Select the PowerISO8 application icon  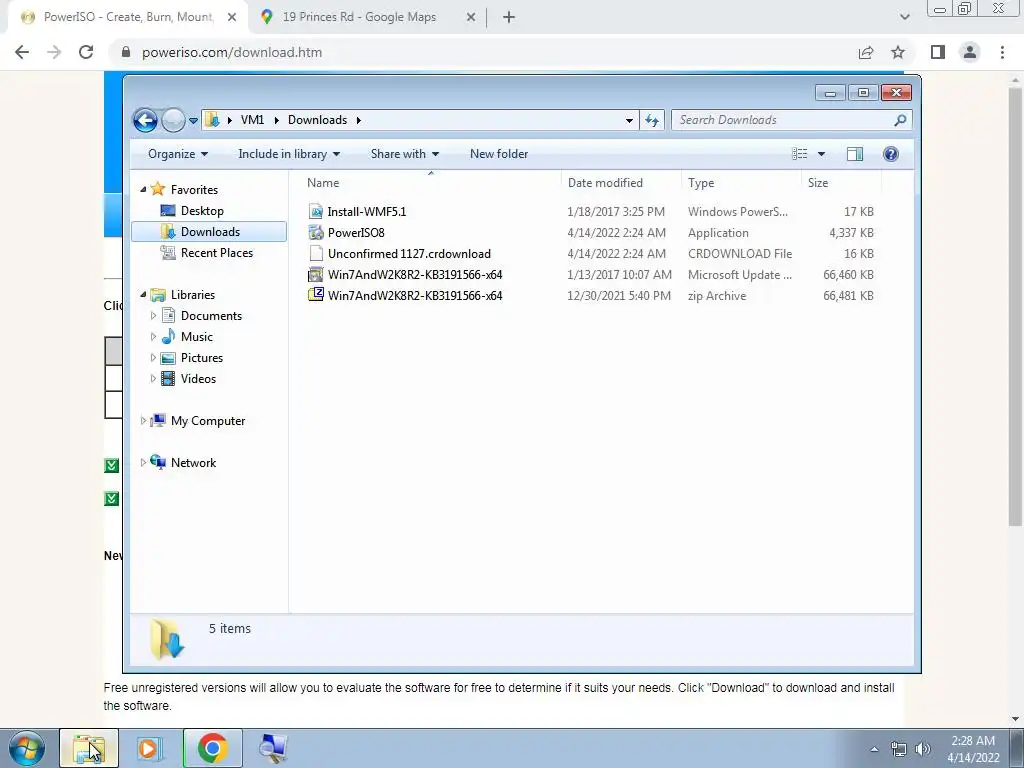[316, 232]
